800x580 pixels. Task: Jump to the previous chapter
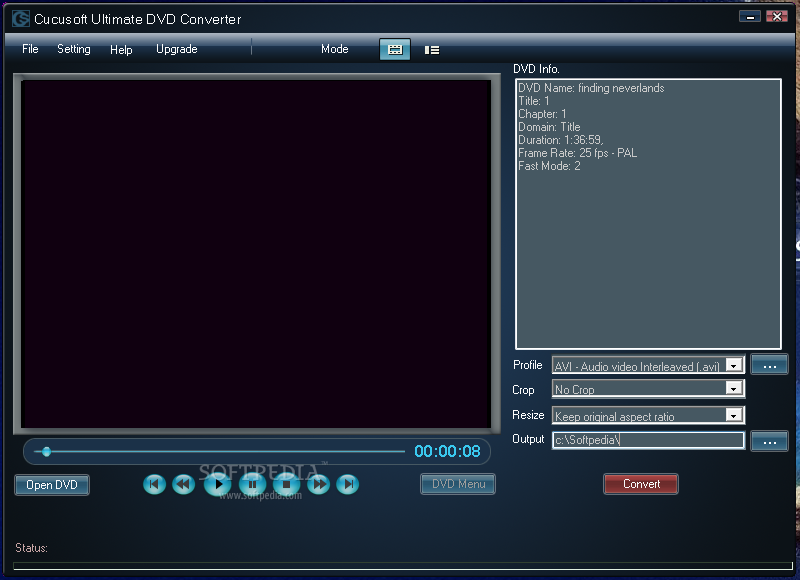pyautogui.click(x=154, y=484)
